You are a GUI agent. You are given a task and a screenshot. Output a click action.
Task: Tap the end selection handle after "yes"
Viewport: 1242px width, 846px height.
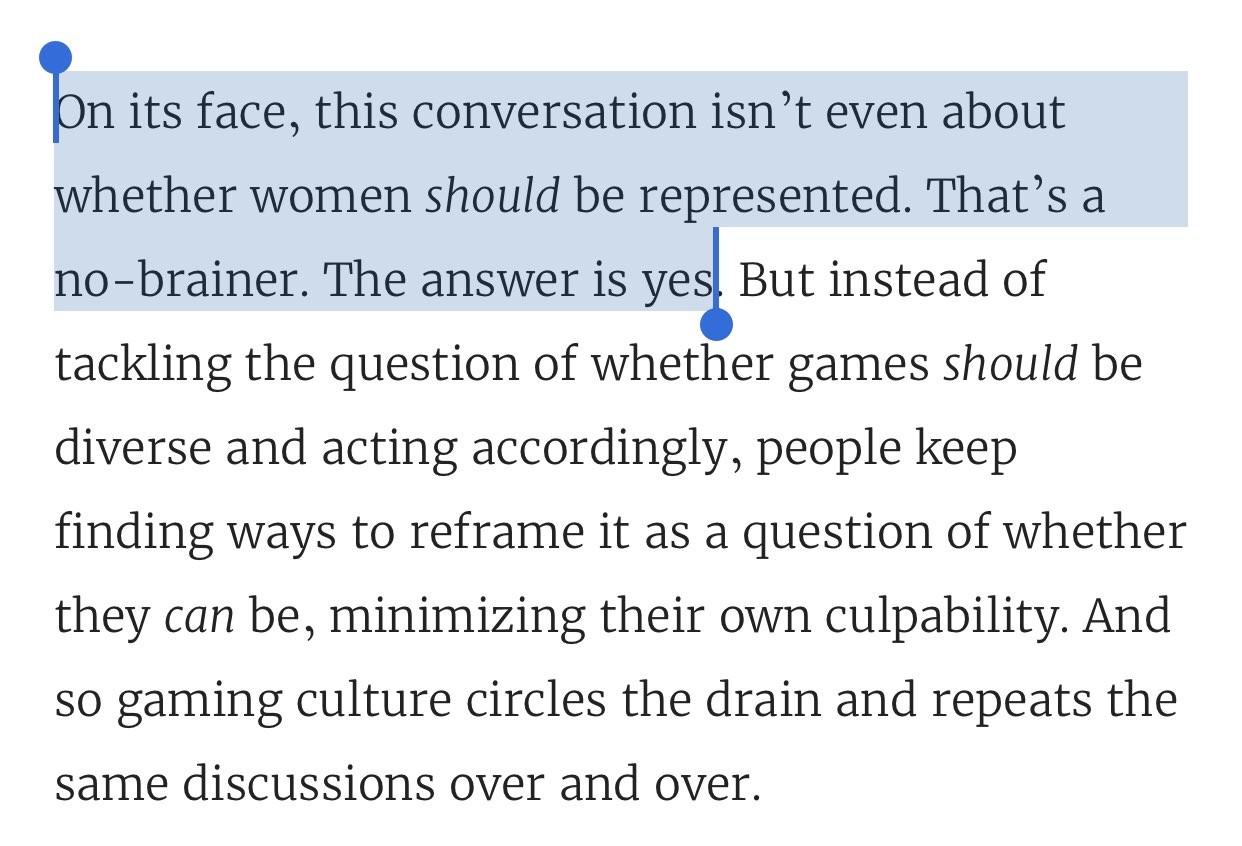coord(717,323)
